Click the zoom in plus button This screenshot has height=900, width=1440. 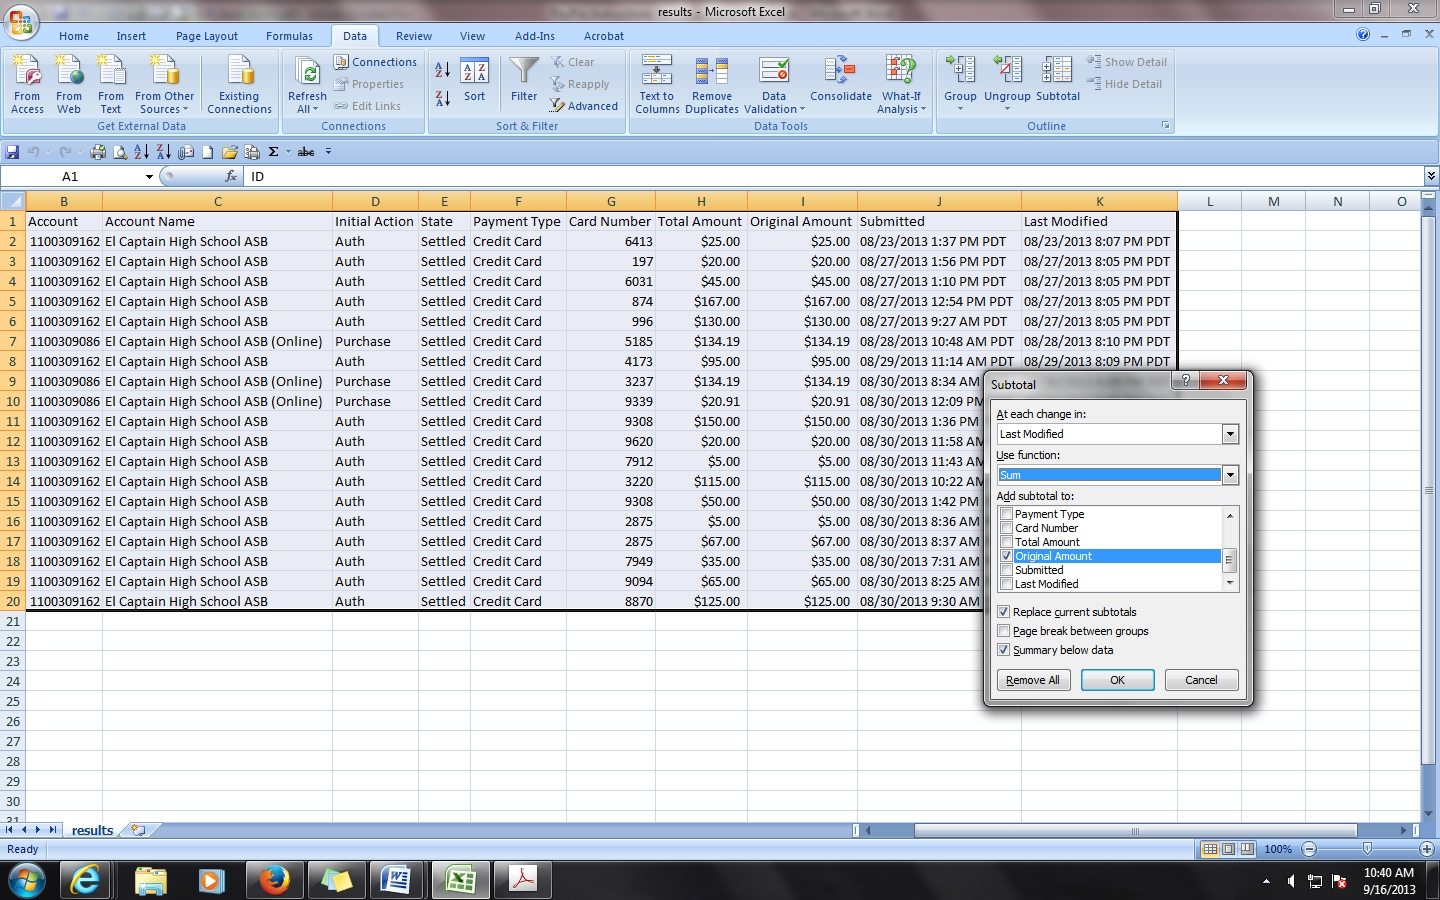[x=1427, y=849]
